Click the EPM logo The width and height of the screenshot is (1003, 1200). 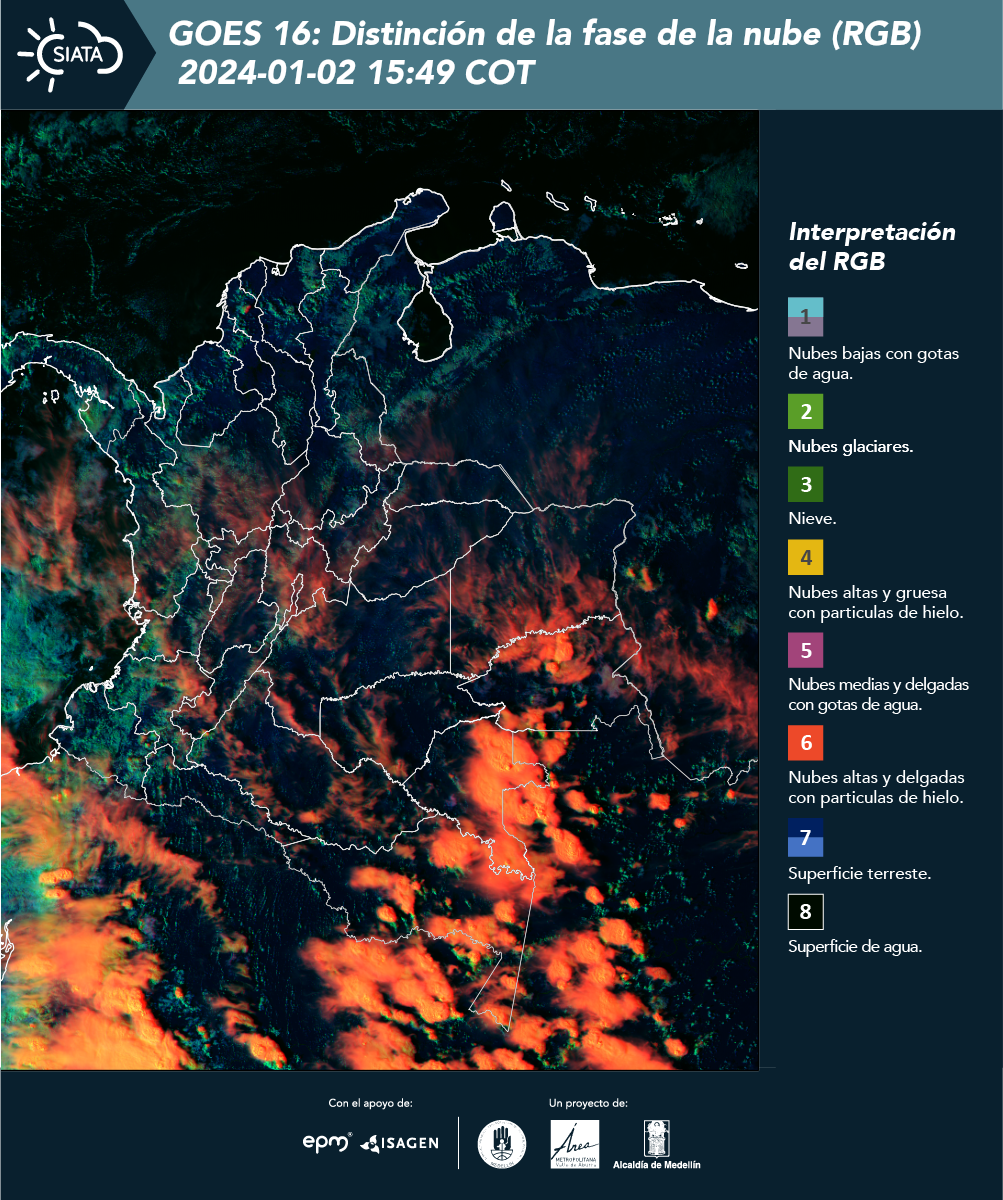[327, 1142]
